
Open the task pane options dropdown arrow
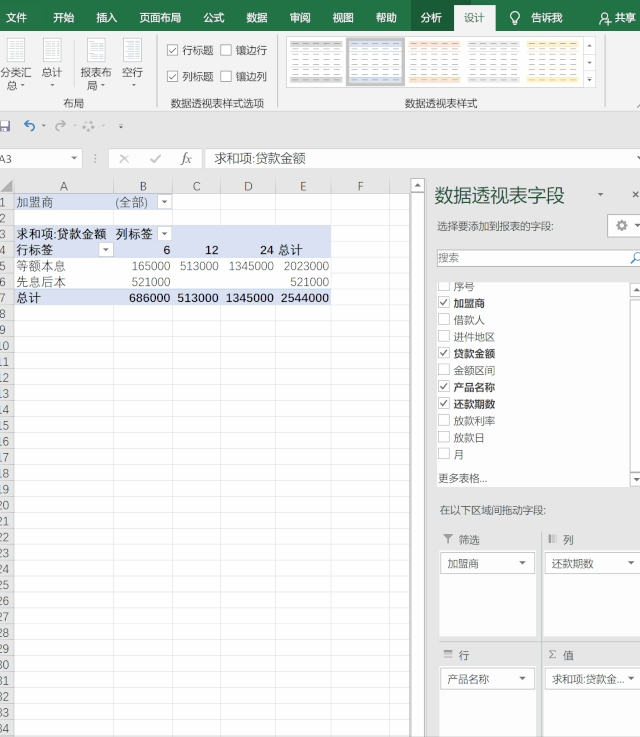[x=600, y=195]
